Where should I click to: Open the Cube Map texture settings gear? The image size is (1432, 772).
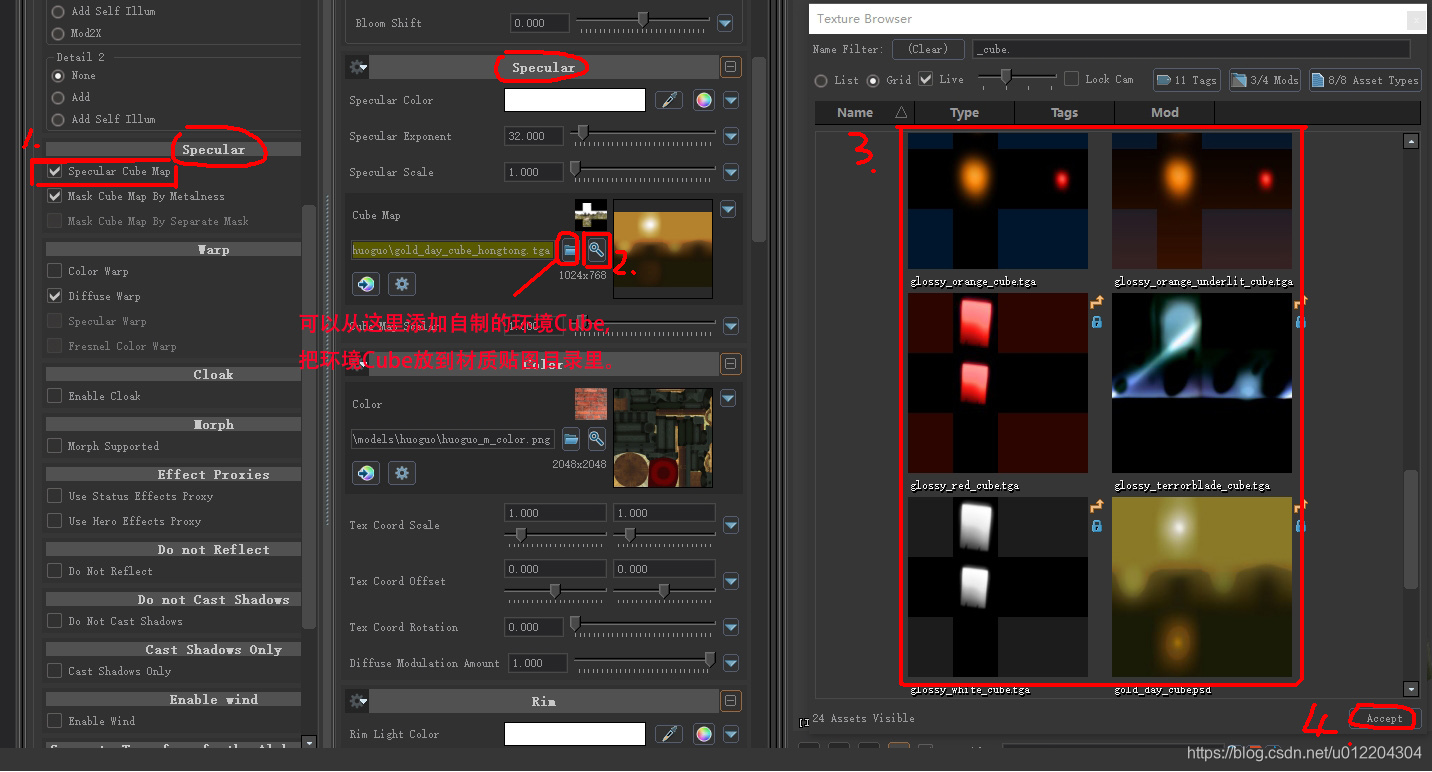(x=402, y=284)
